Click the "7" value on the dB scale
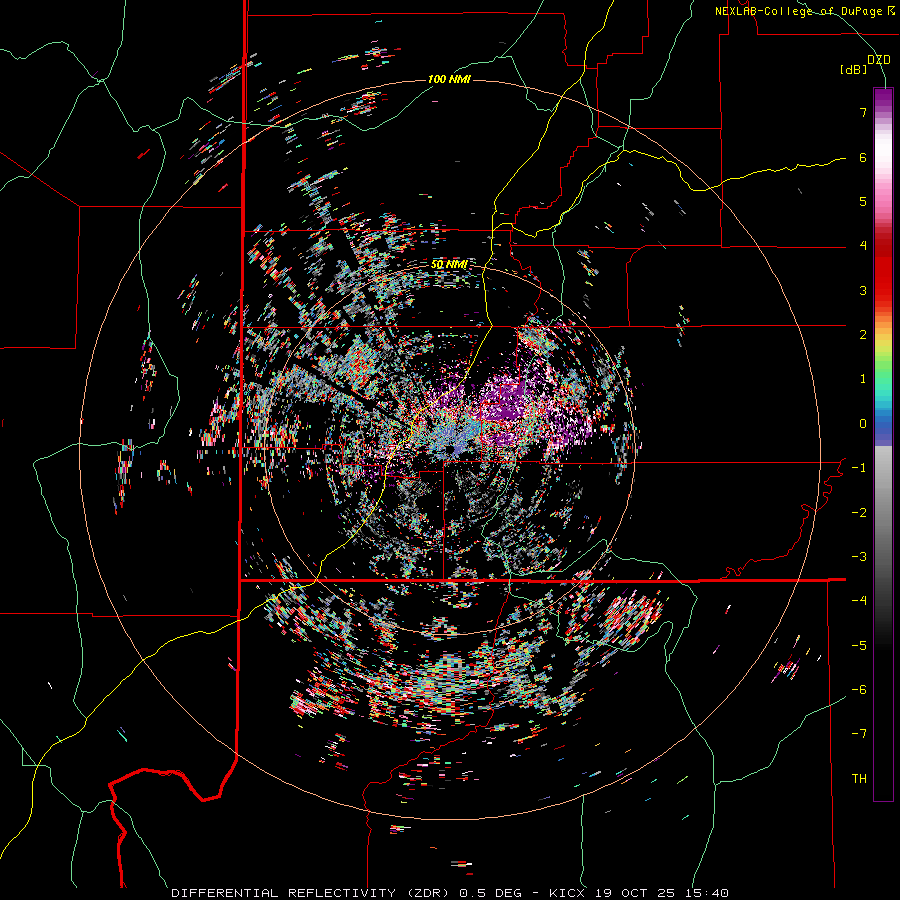The width and height of the screenshot is (900, 900). click(x=863, y=112)
